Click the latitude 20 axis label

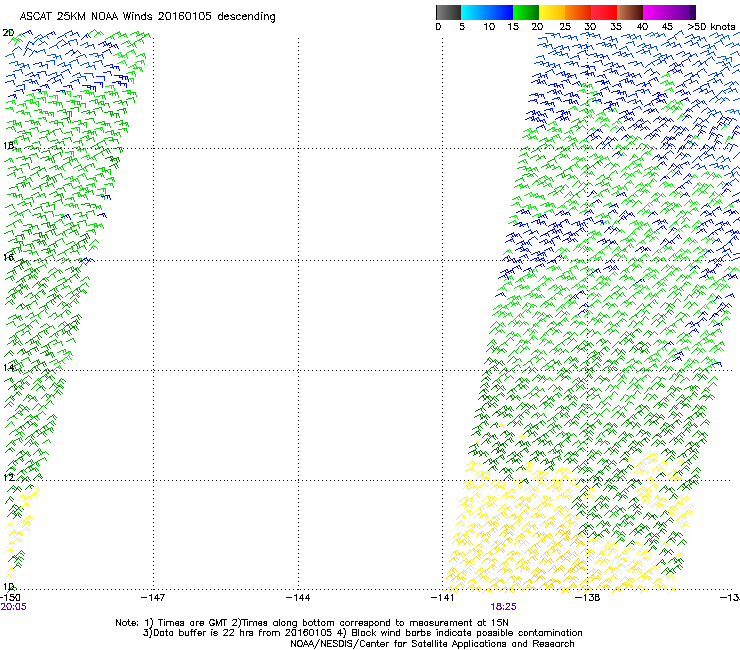(8, 33)
